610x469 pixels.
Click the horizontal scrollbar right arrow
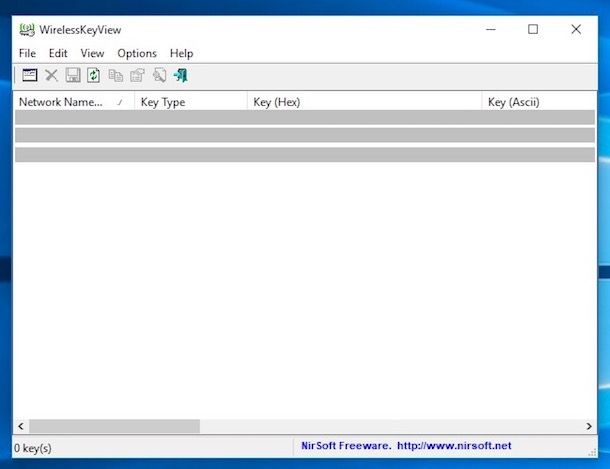[589, 426]
